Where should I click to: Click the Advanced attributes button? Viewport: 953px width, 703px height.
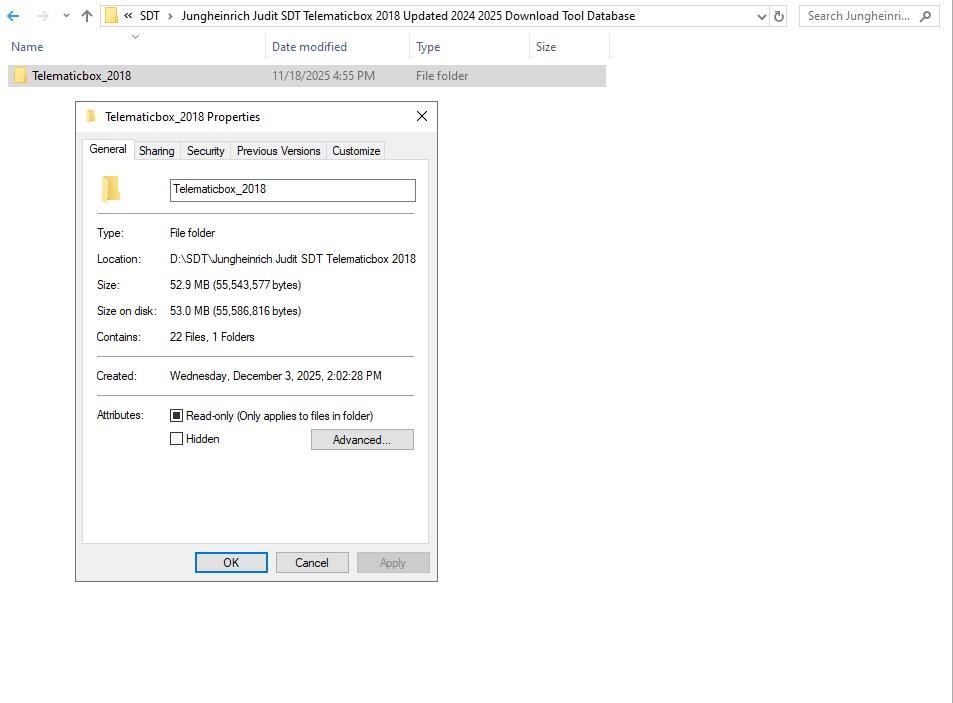(x=362, y=439)
